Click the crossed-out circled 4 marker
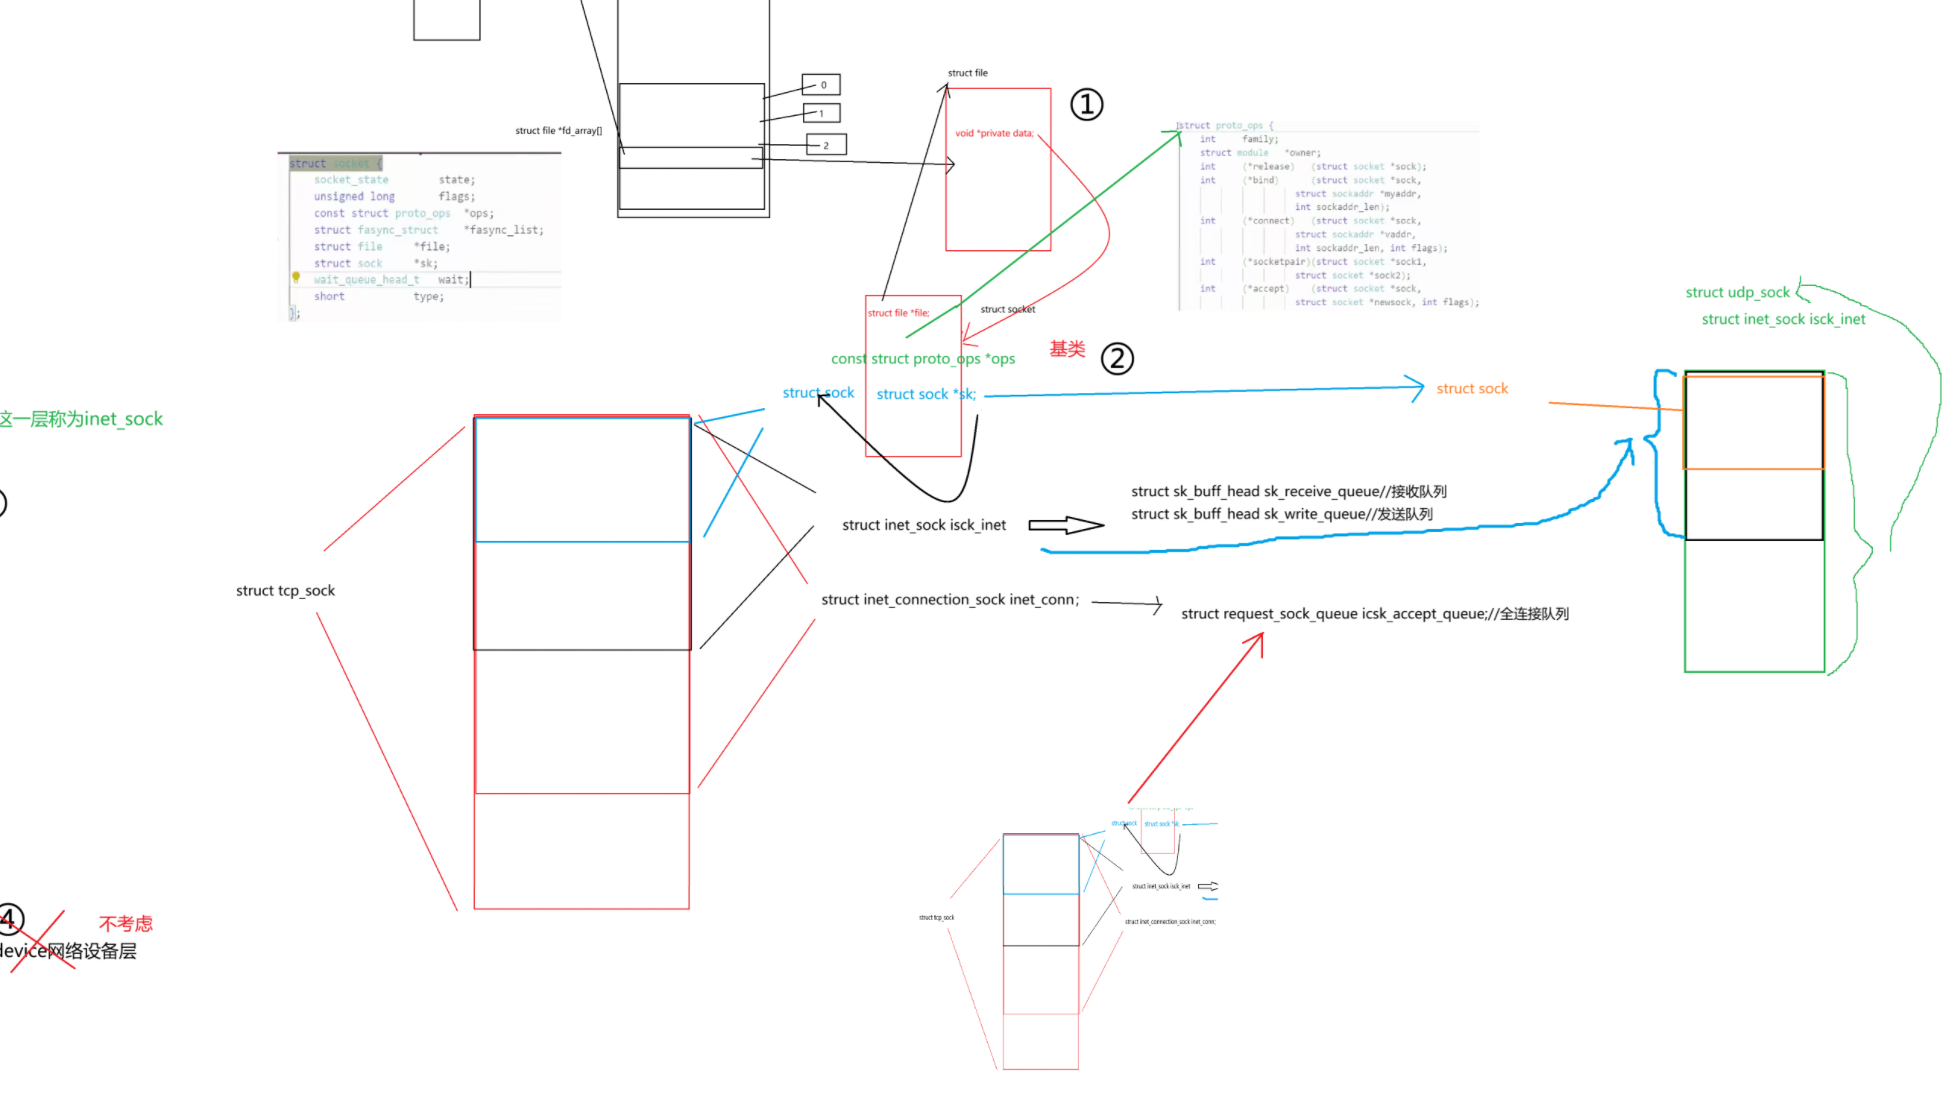Viewport: 1956px width, 1101px height. click(10, 919)
